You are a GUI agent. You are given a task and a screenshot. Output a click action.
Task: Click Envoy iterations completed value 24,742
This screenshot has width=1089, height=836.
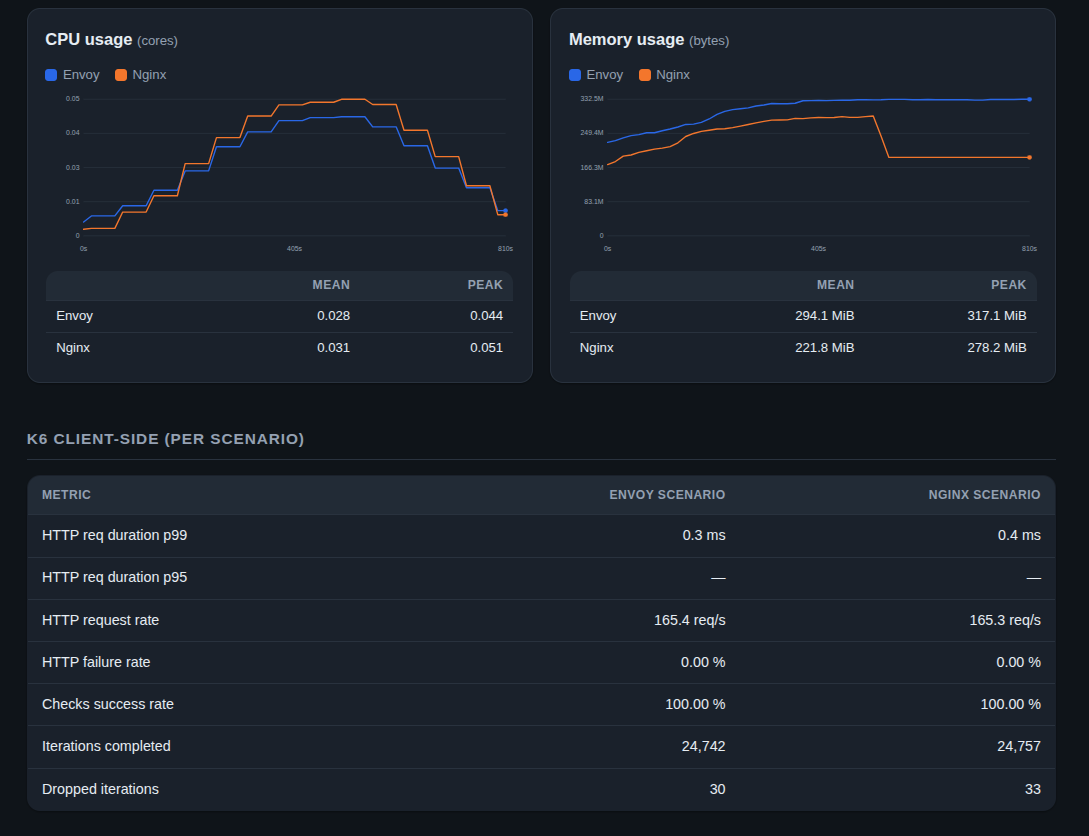pyautogui.click(x=704, y=746)
